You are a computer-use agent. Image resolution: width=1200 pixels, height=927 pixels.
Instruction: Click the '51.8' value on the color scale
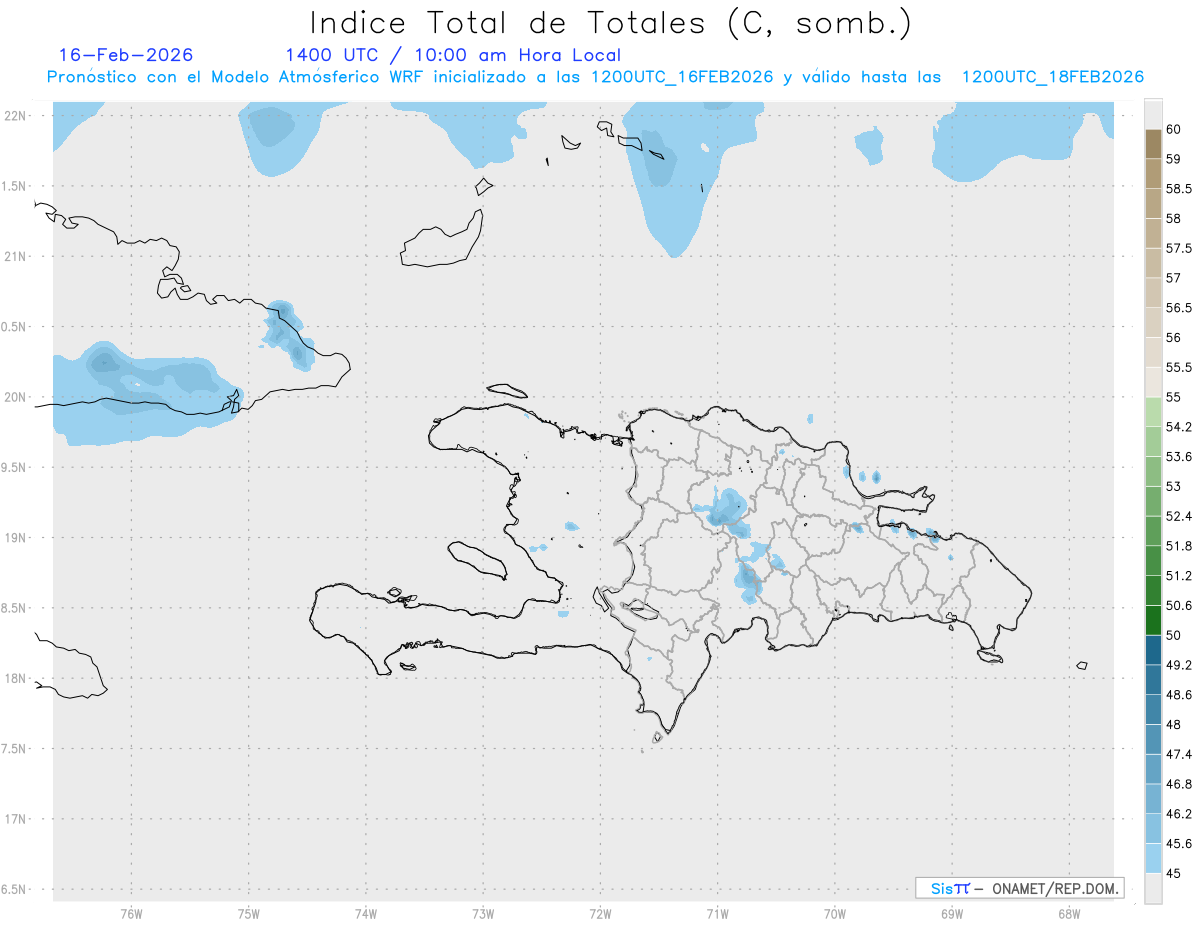click(x=1179, y=546)
